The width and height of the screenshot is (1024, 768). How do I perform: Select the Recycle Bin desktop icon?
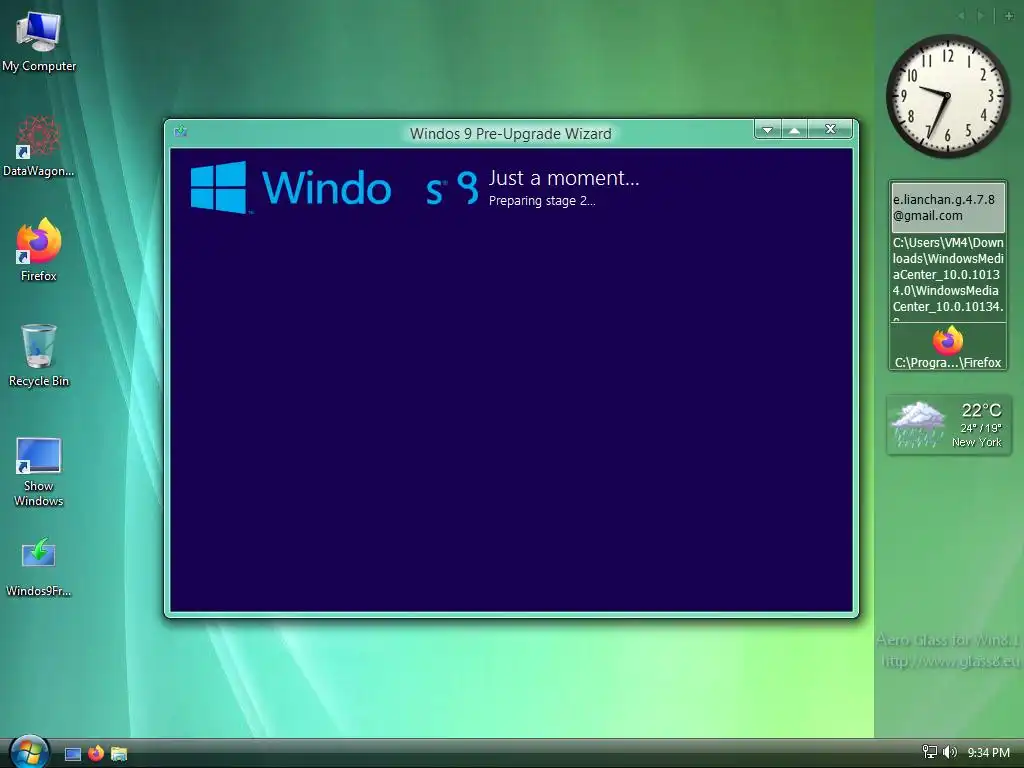[39, 355]
